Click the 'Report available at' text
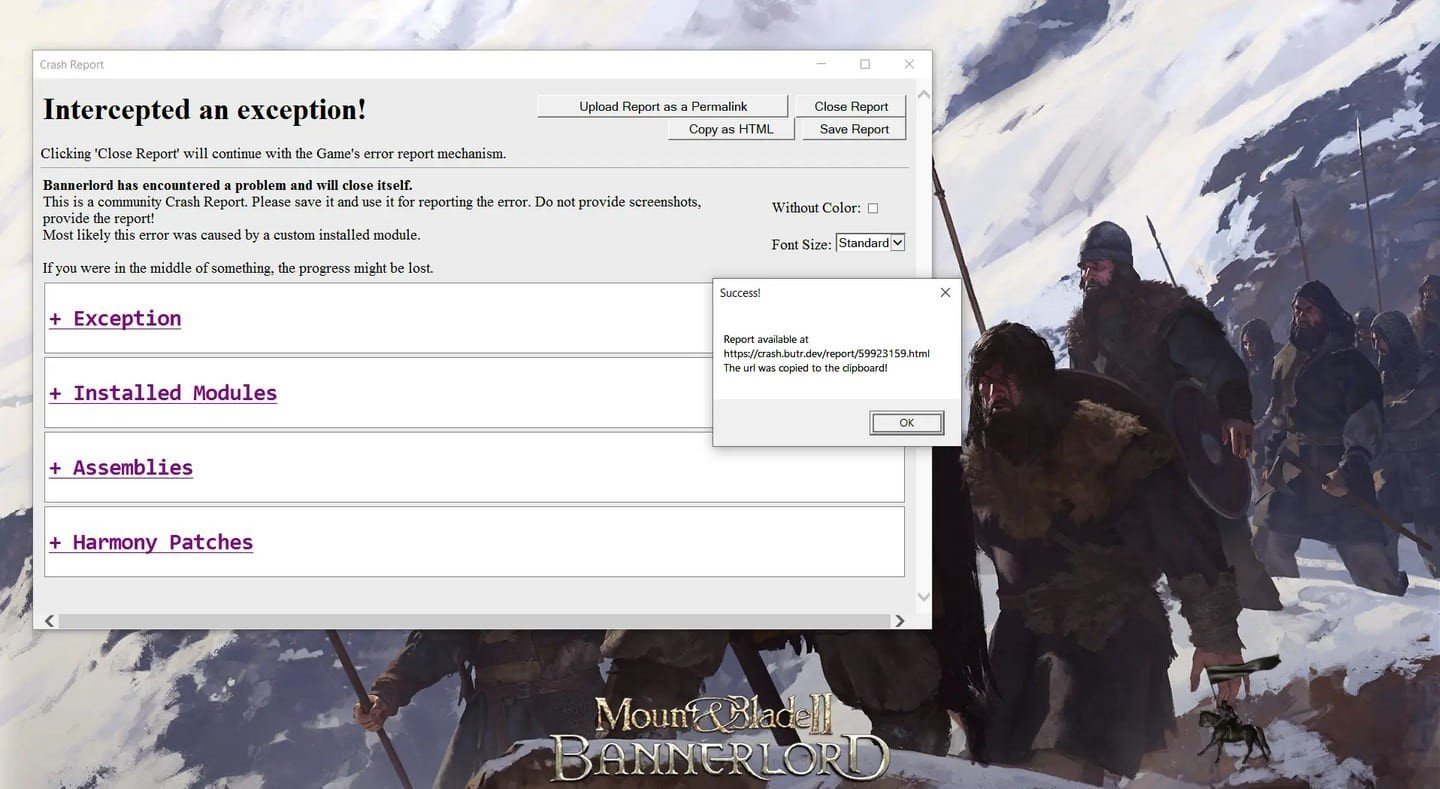 click(x=766, y=340)
